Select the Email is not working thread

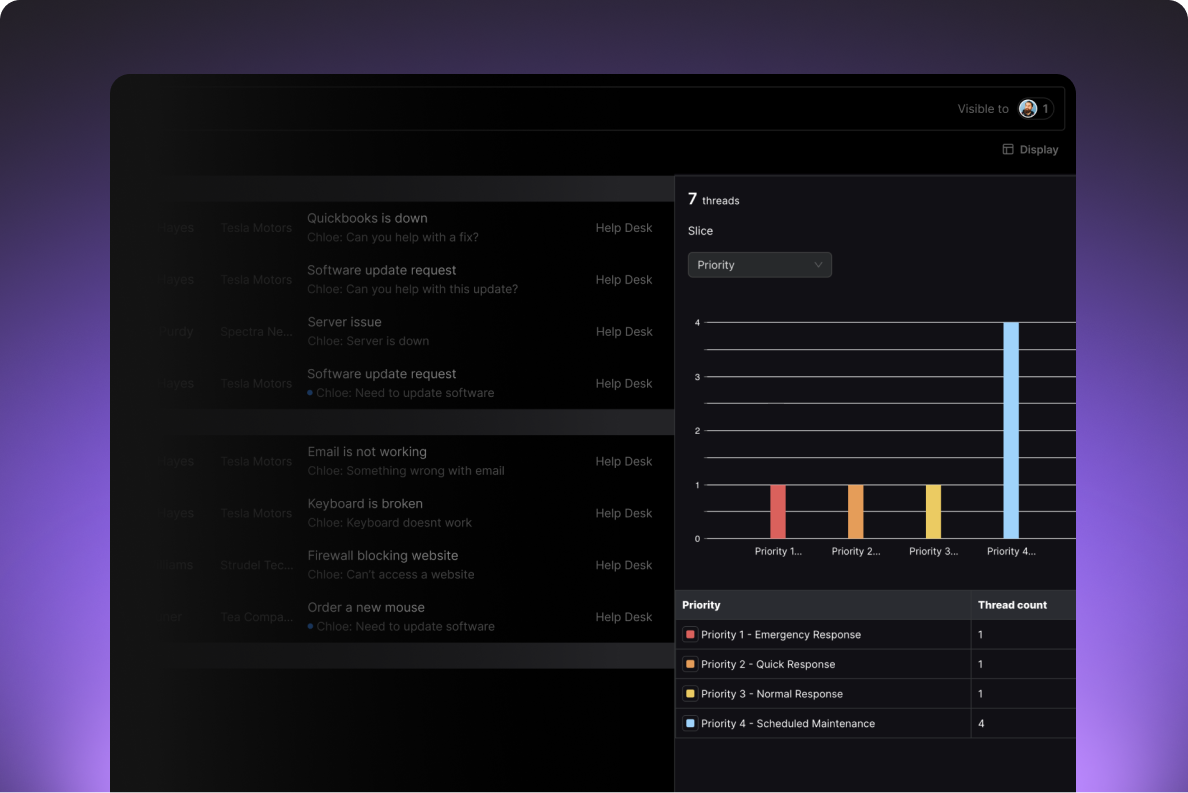(367, 452)
